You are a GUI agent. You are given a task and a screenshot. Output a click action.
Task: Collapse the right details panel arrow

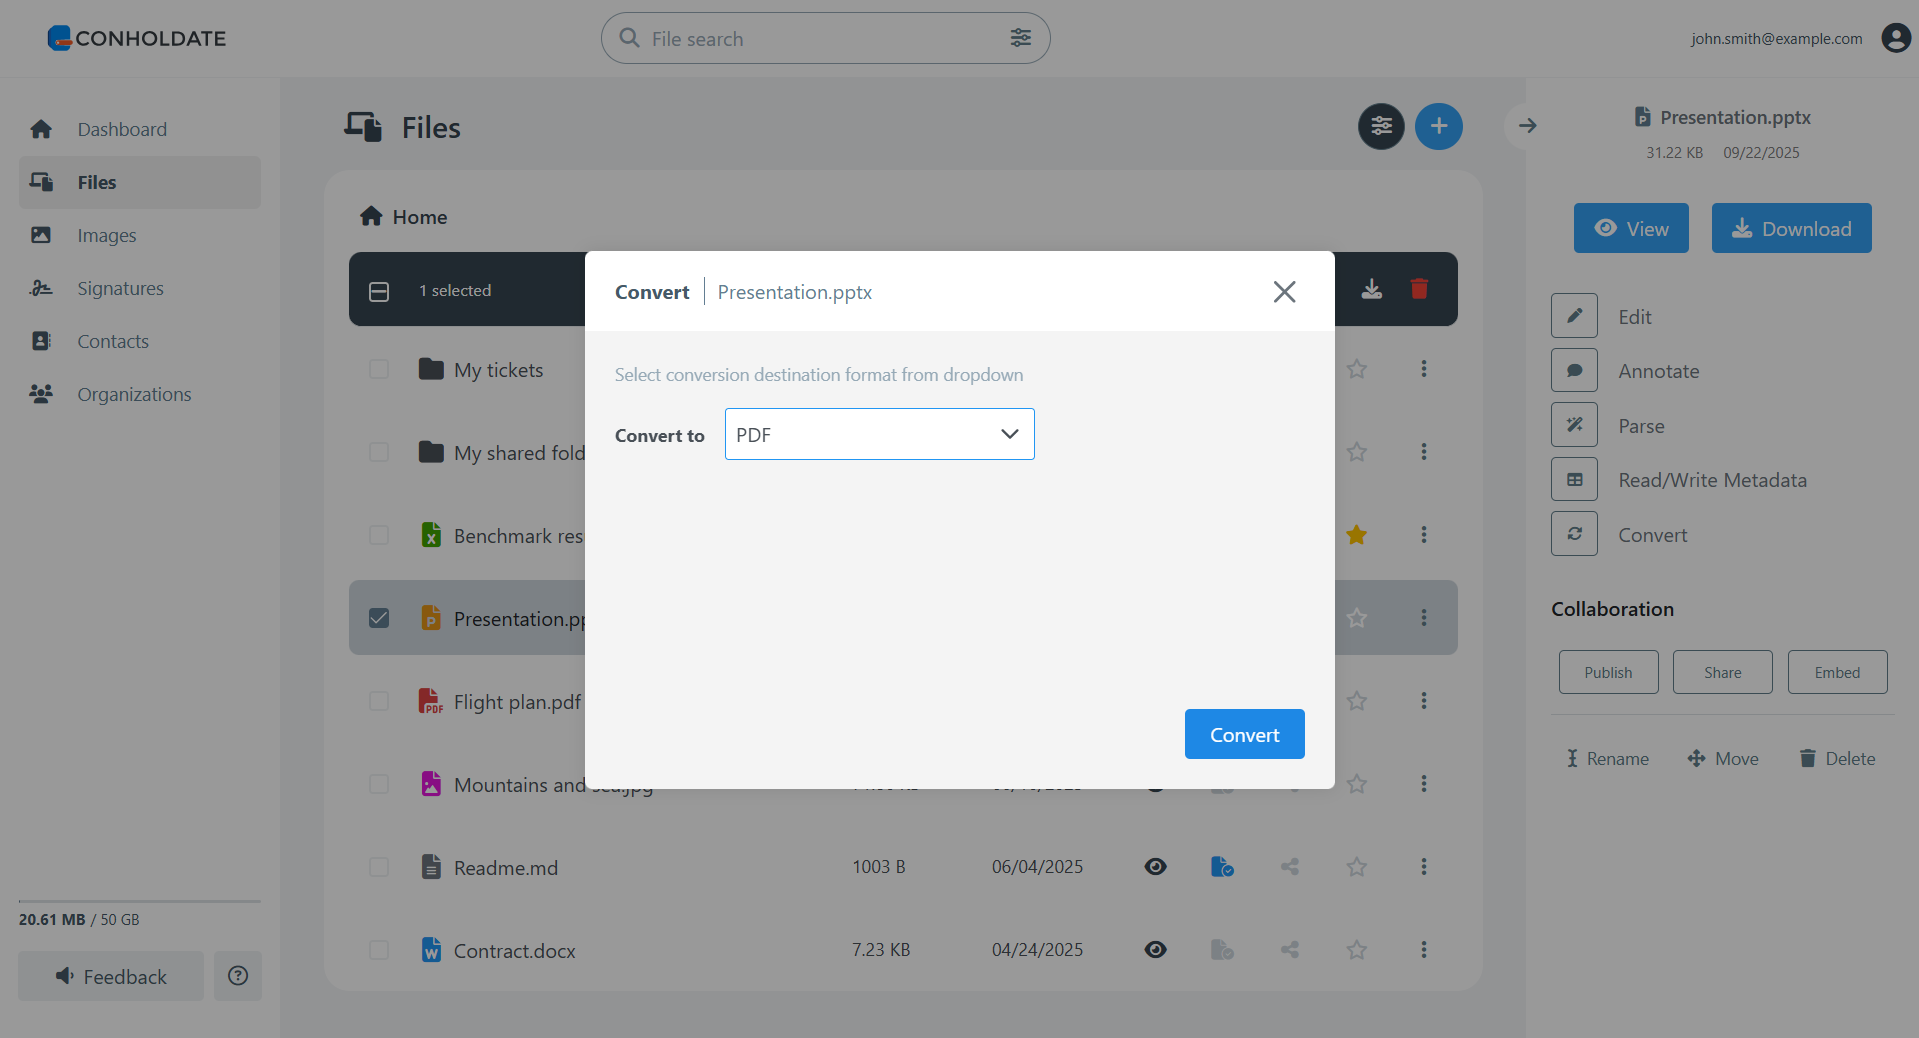(1527, 126)
